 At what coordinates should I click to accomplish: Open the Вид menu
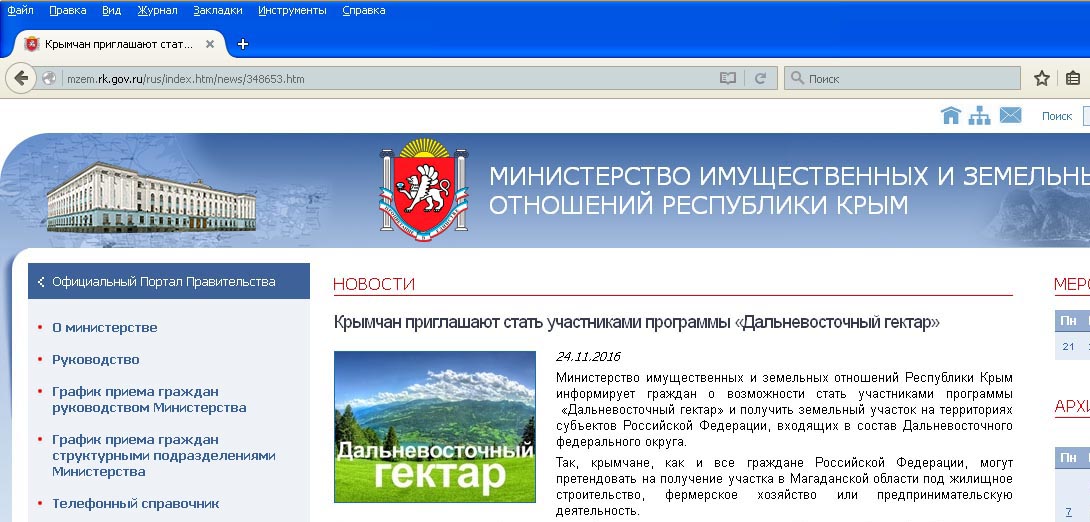pyautogui.click(x=111, y=10)
